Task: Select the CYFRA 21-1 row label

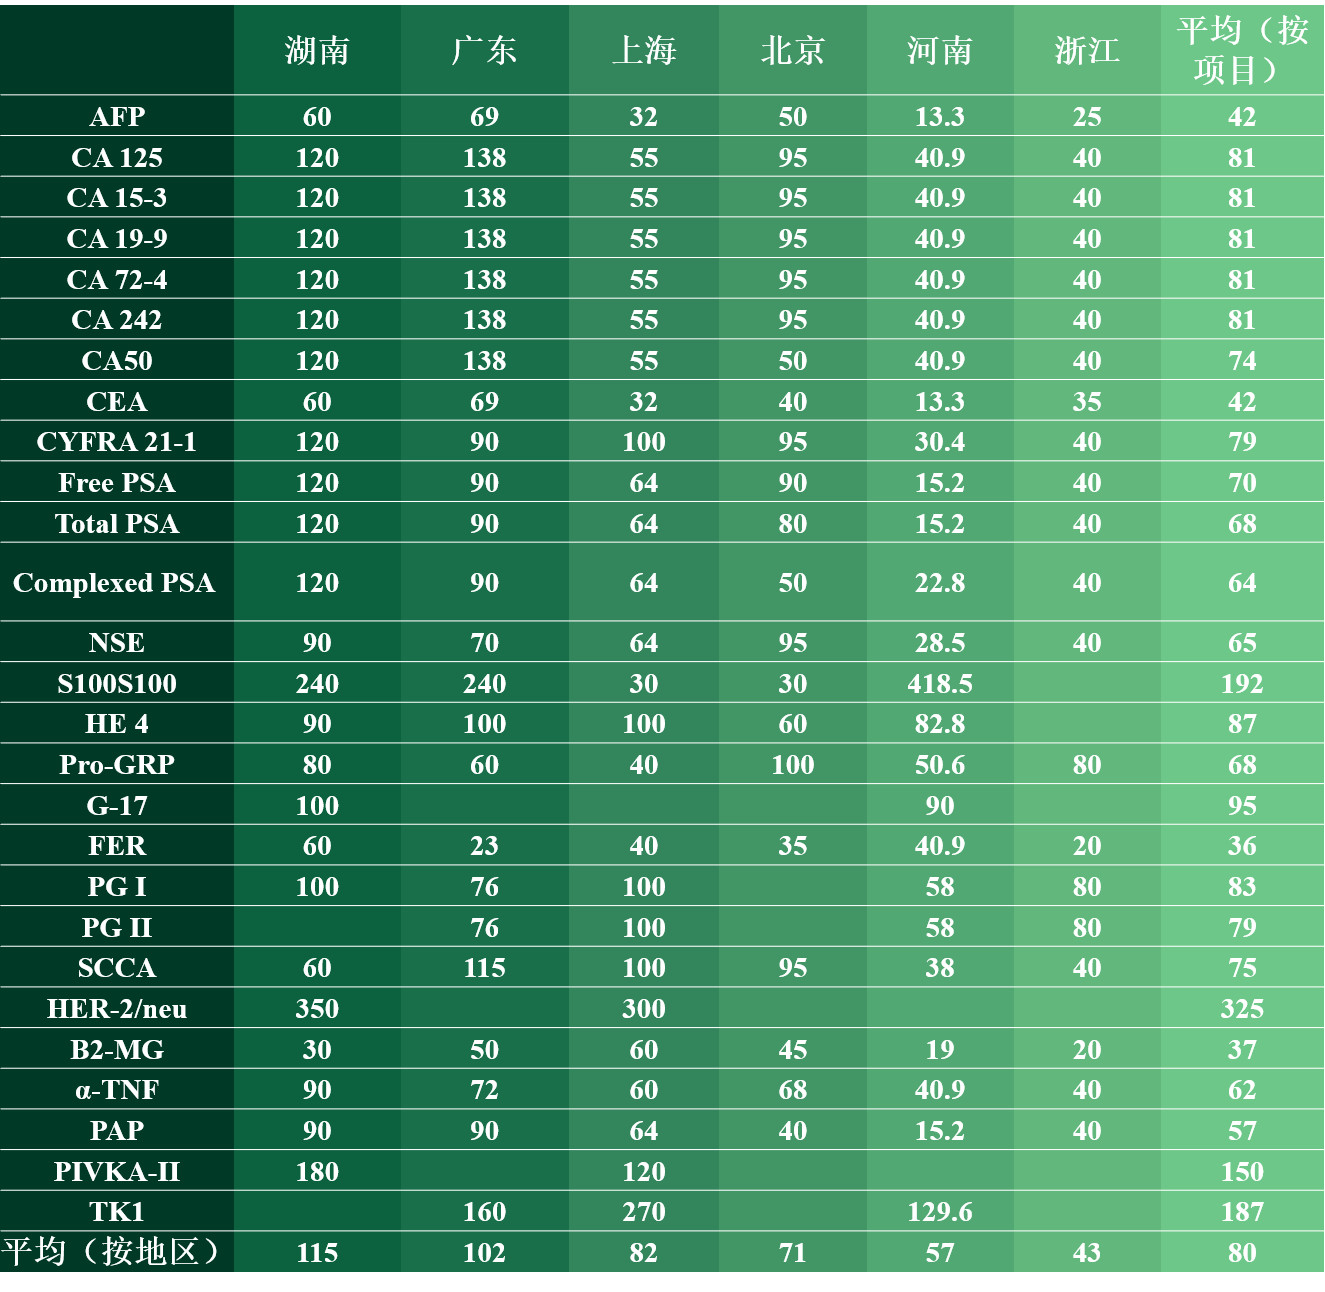Action: click(117, 442)
